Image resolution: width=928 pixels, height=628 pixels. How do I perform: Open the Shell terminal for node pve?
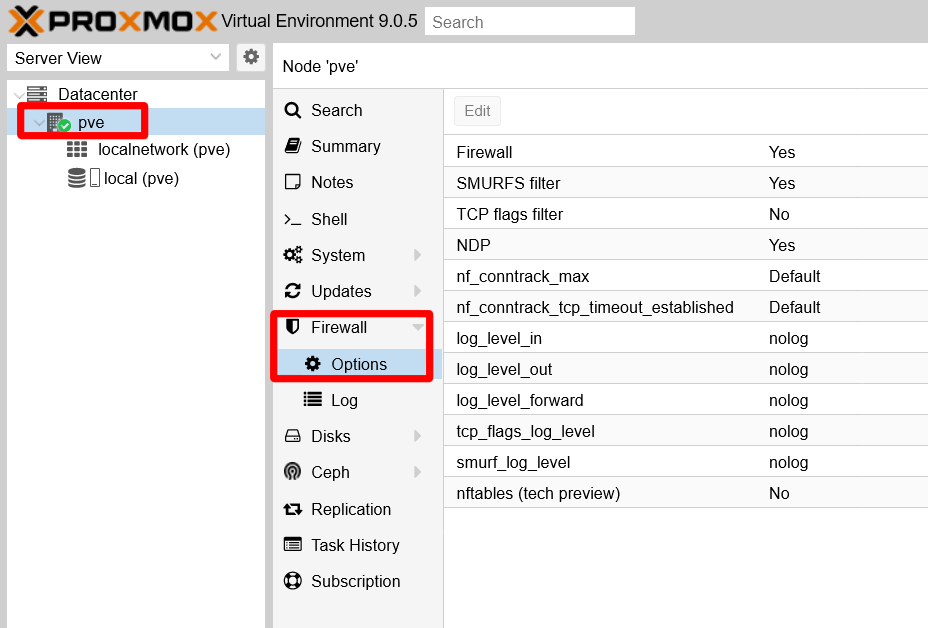291,219
